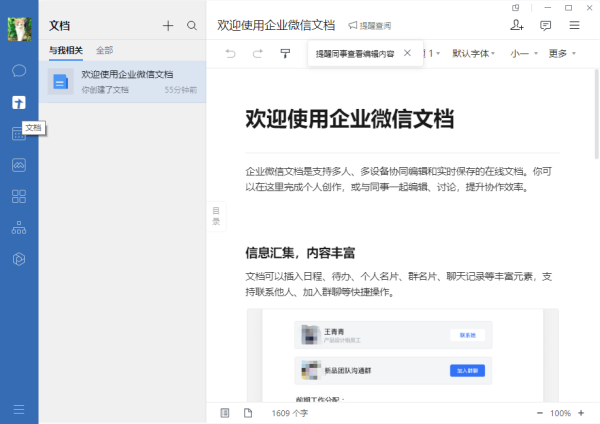This screenshot has width=600, height=424.
Task: Open the Calendar icon in sidebar
Action: point(18,134)
